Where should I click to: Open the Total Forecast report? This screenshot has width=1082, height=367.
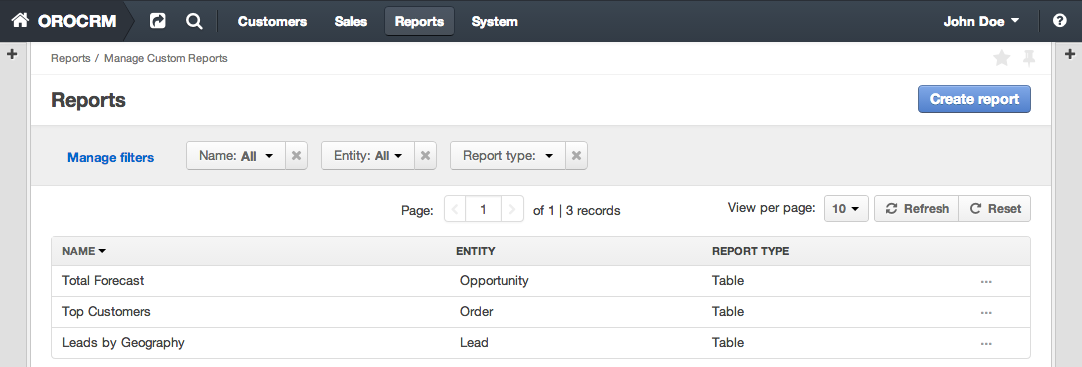point(103,281)
